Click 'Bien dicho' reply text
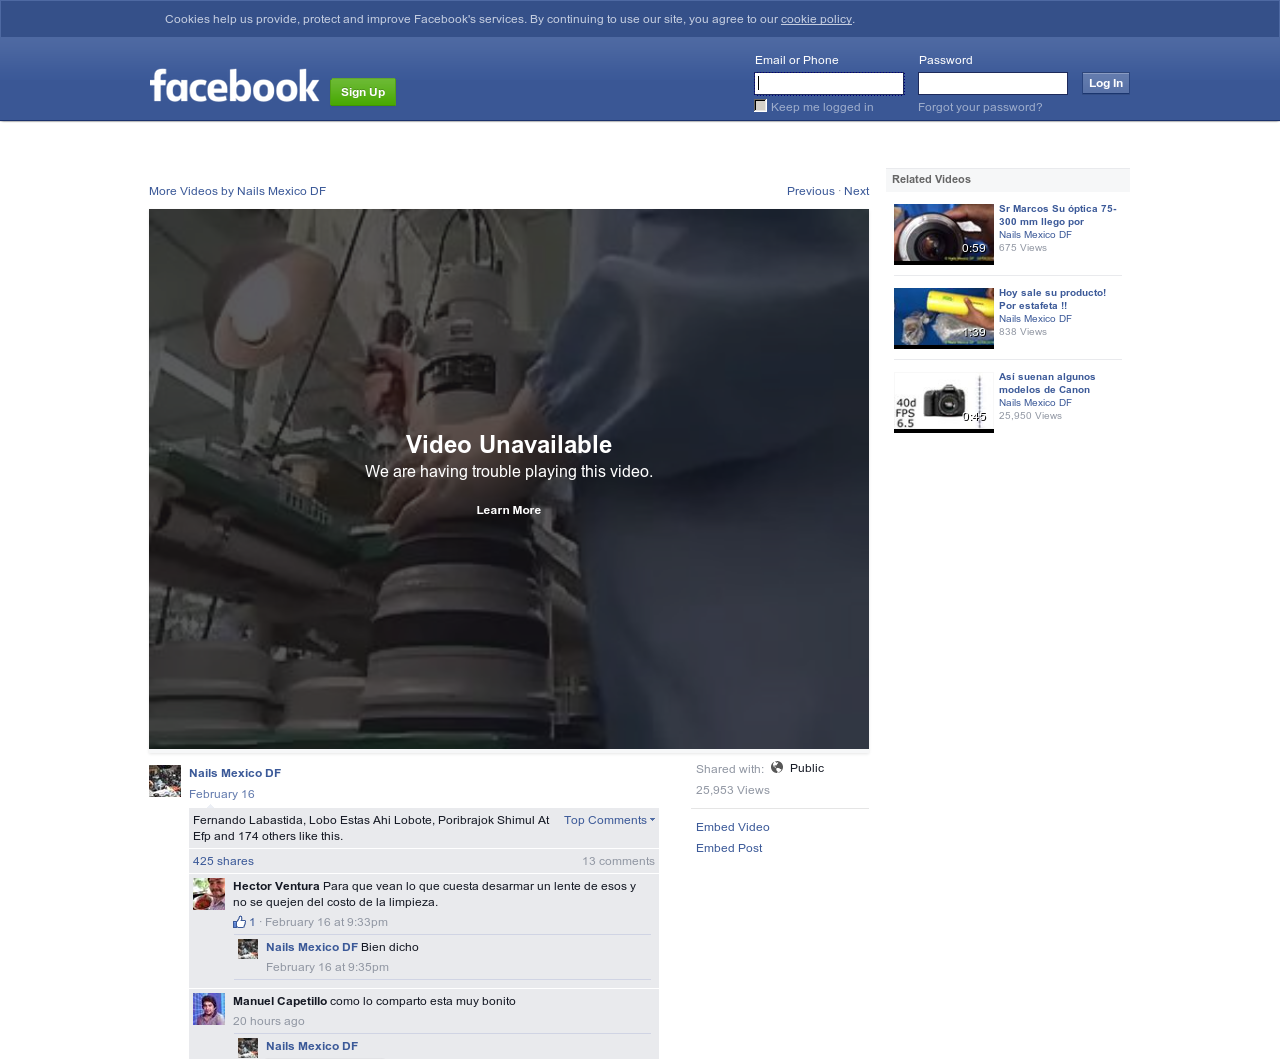Image resolution: width=1280 pixels, height=1059 pixels. (x=390, y=947)
